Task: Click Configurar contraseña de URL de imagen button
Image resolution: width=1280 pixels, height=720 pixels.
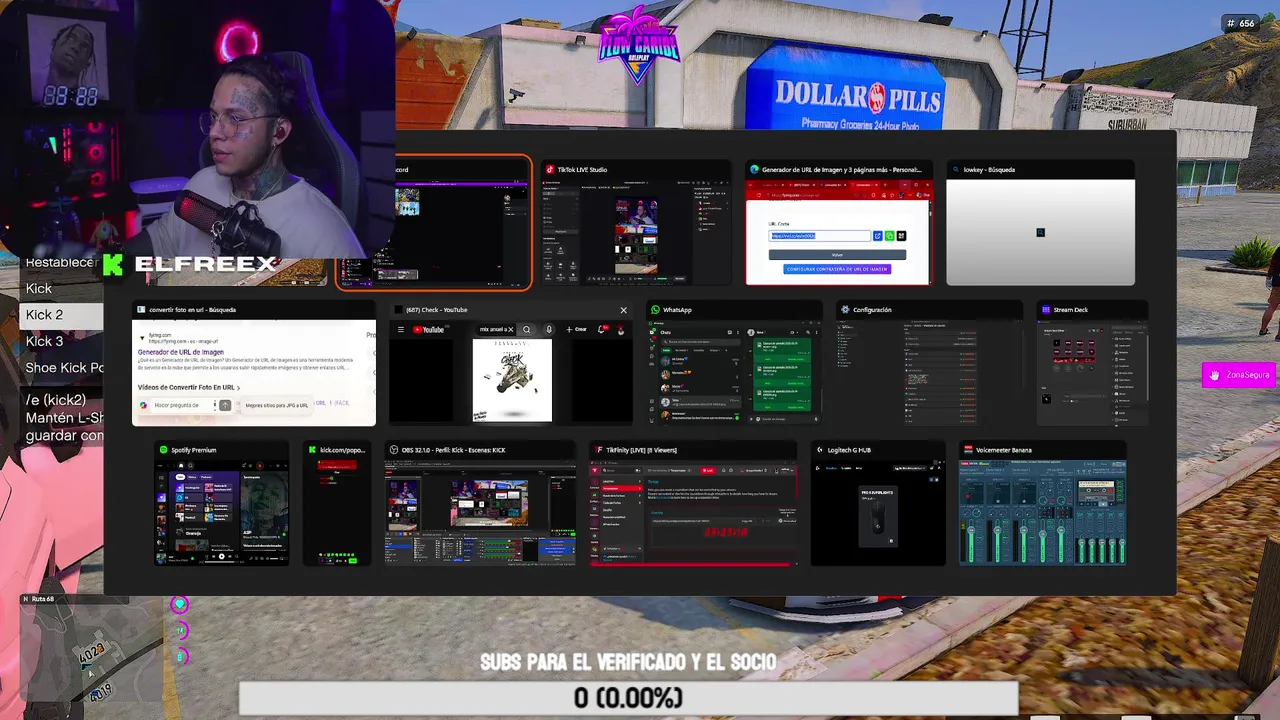Action: [x=837, y=269]
